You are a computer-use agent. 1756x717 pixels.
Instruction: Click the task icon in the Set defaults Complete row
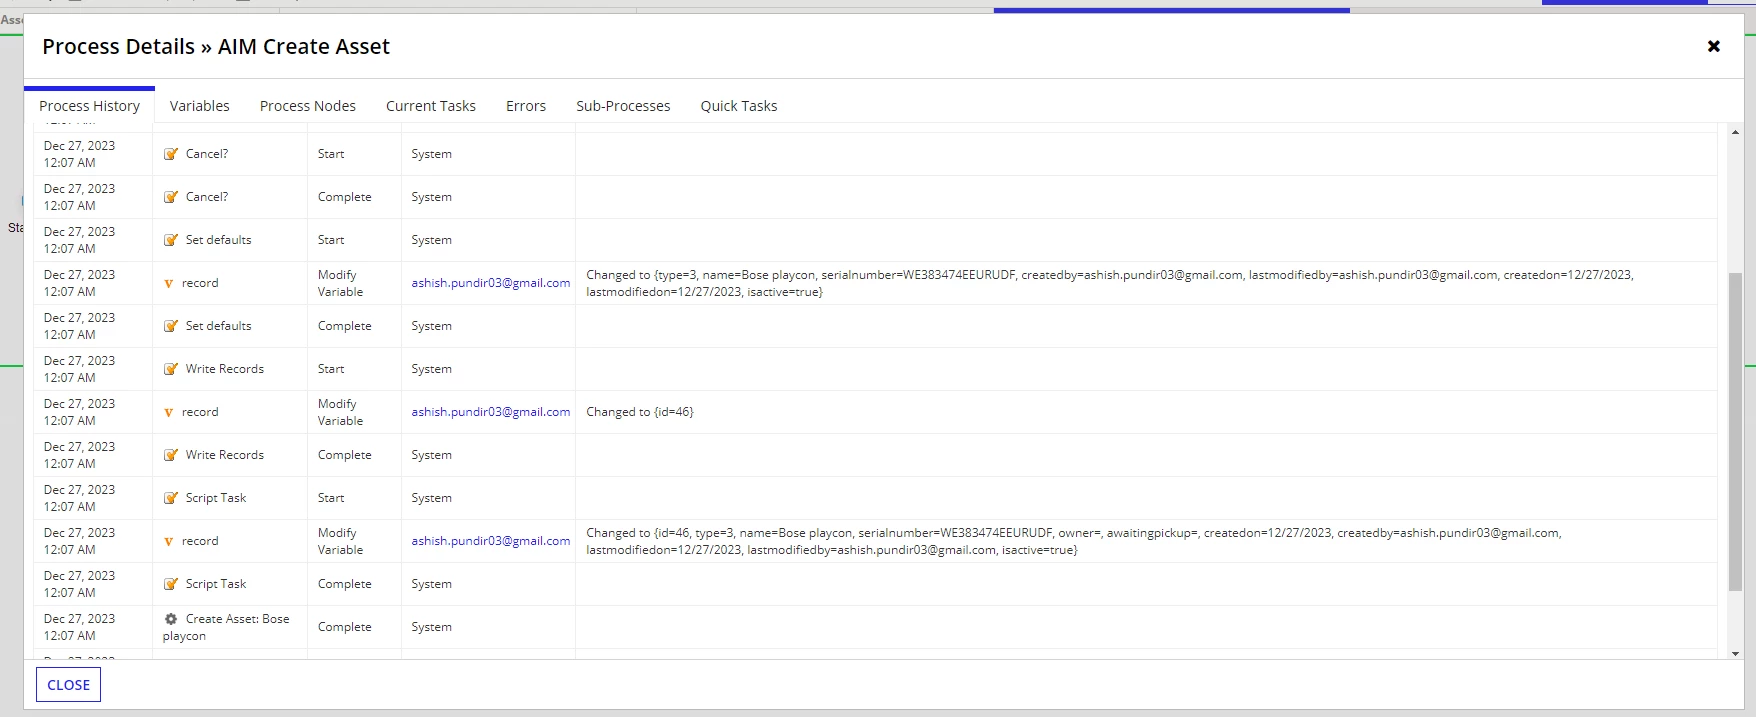[x=171, y=326]
